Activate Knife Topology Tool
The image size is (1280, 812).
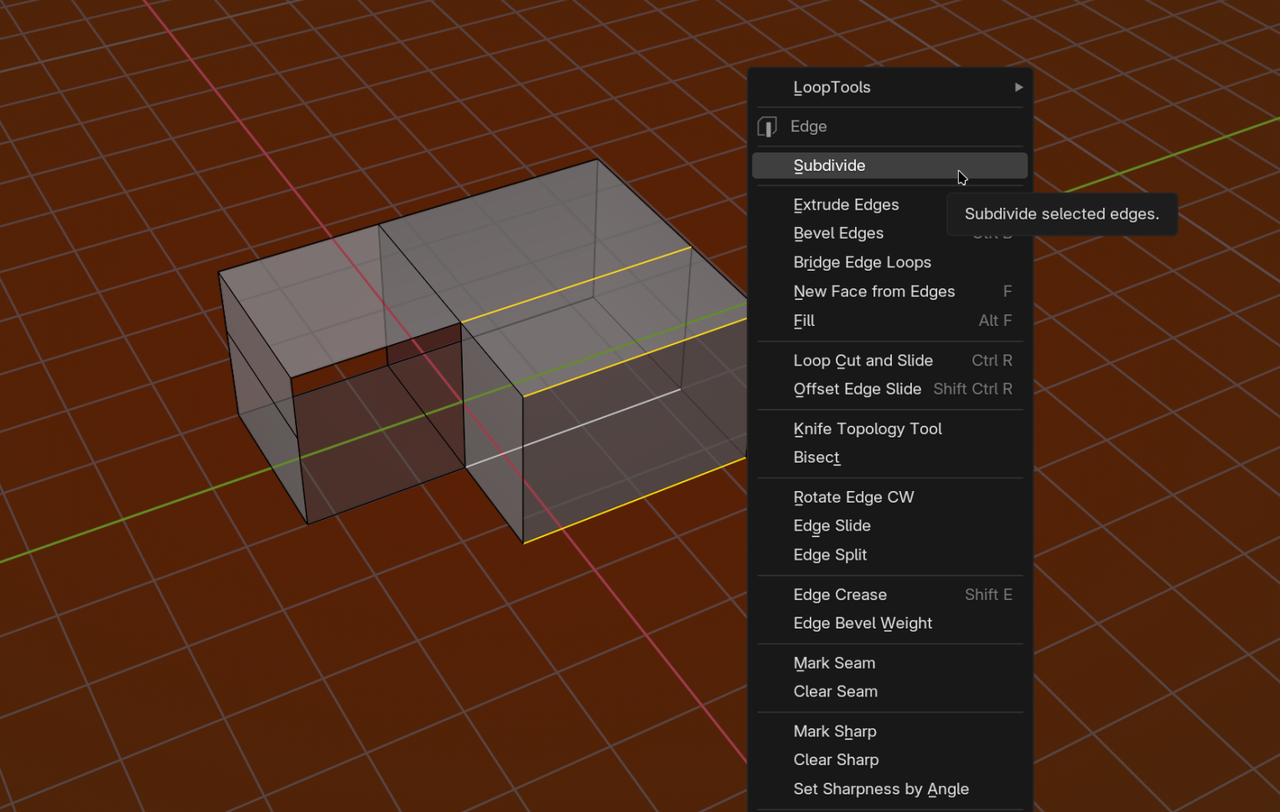890,429
